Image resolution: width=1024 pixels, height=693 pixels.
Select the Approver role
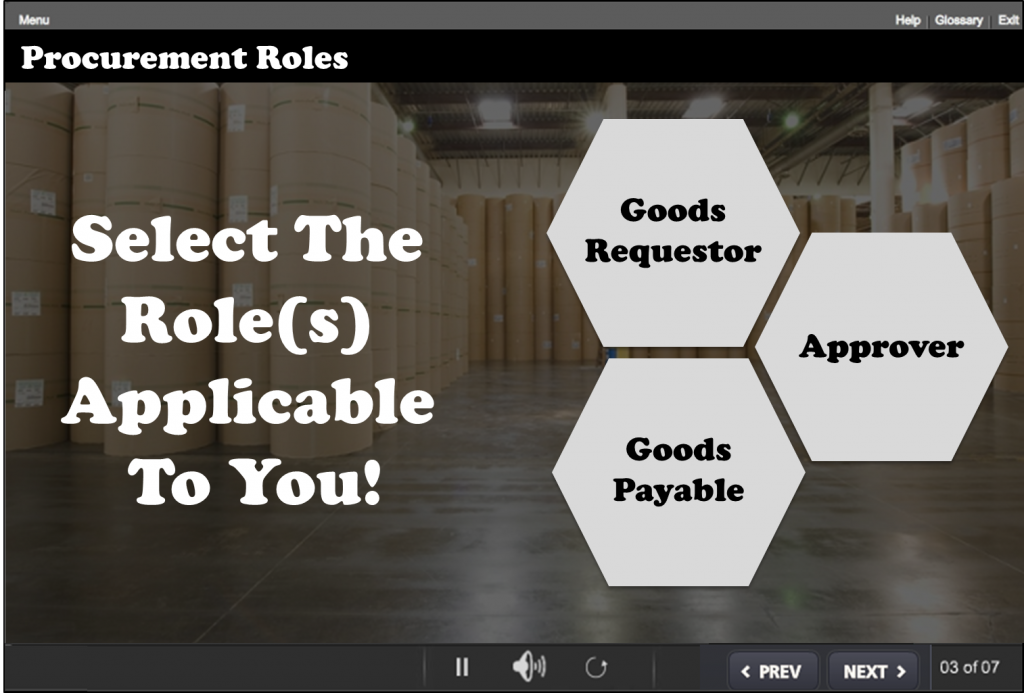(882, 347)
